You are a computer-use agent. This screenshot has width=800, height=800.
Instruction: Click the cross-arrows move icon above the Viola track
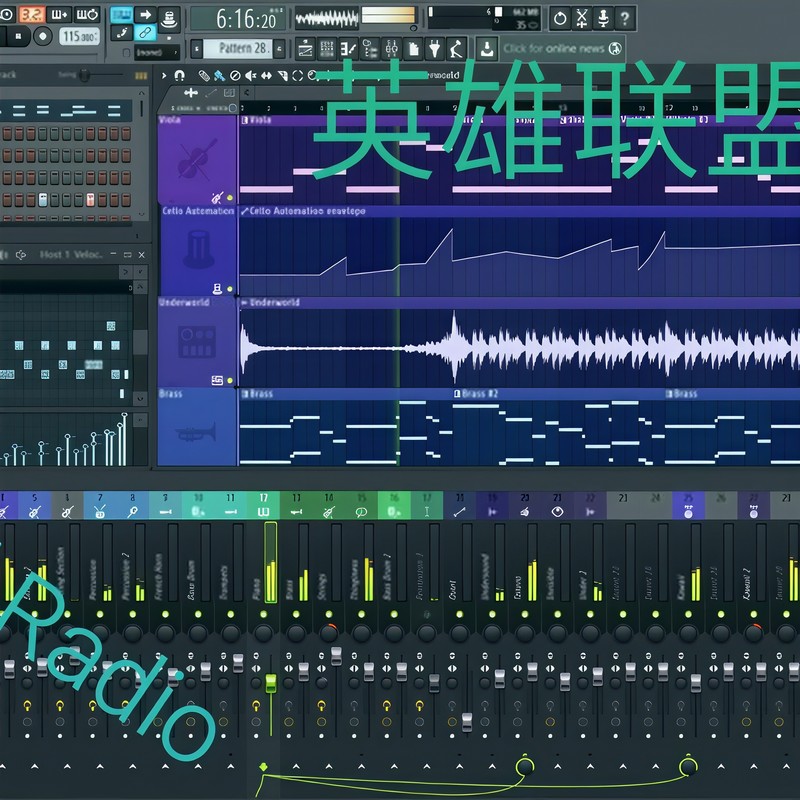[x=191, y=92]
